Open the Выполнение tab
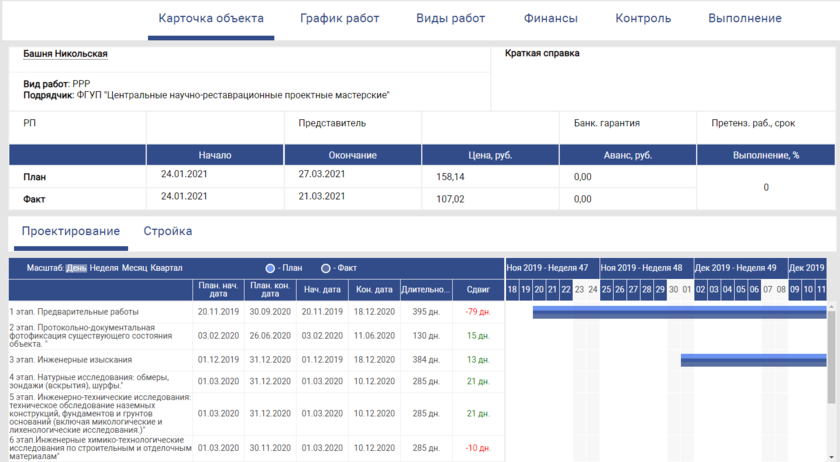This screenshot has height=462, width=840. point(745,19)
